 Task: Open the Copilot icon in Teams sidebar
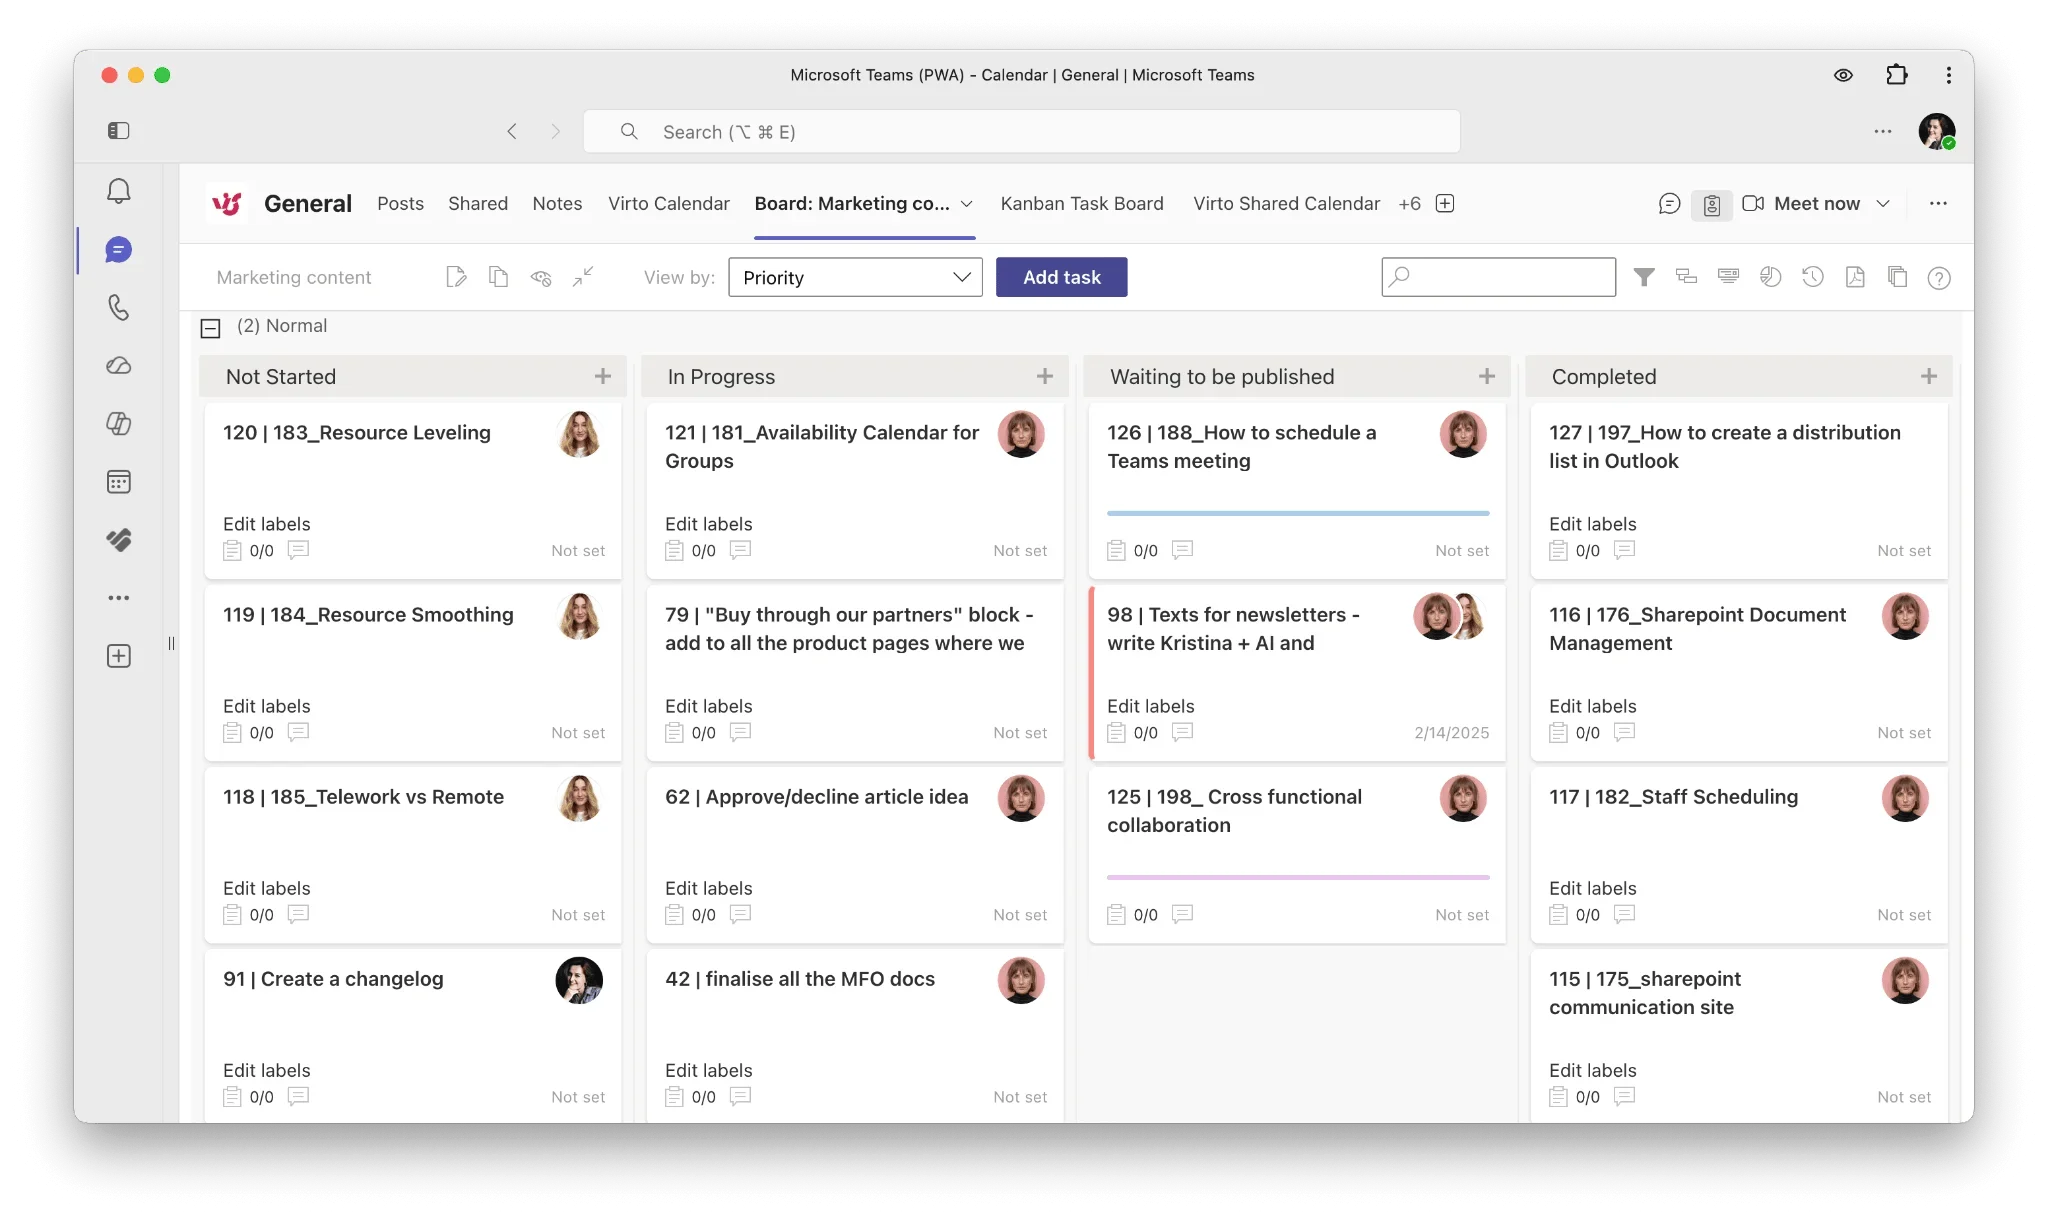coord(118,423)
